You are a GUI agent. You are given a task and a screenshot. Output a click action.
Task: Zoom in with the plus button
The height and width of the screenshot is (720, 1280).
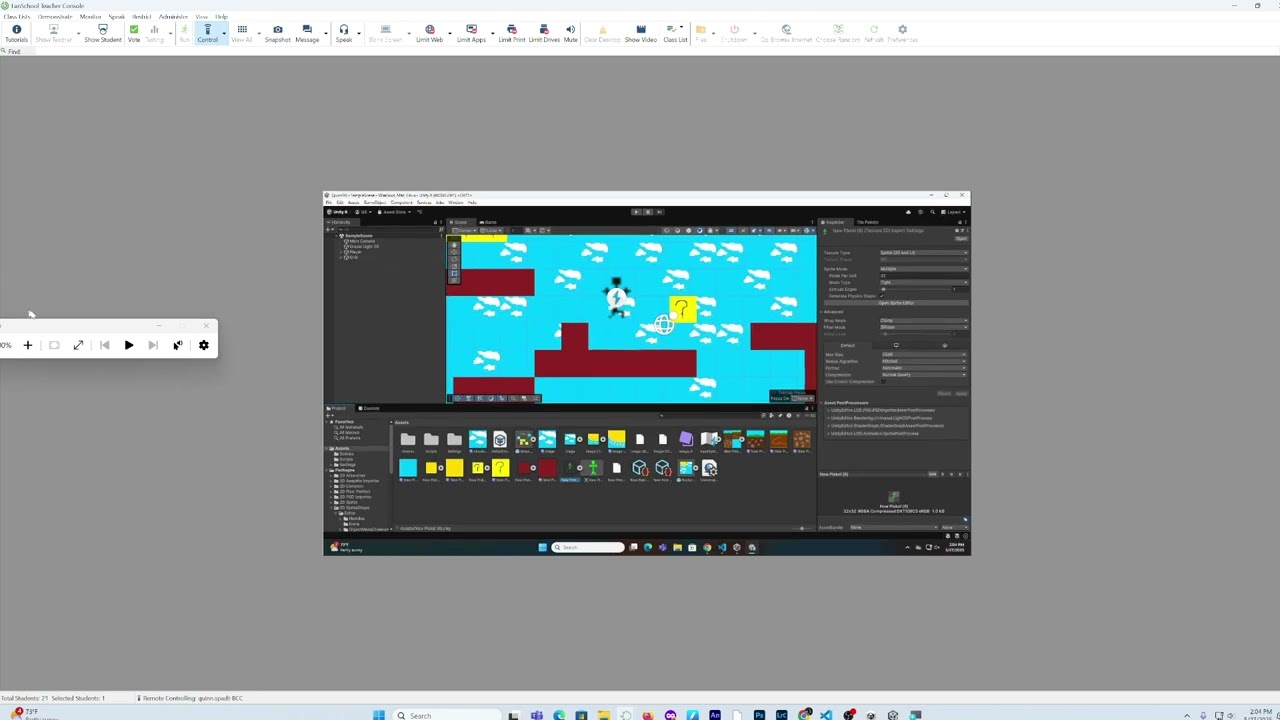pos(28,345)
